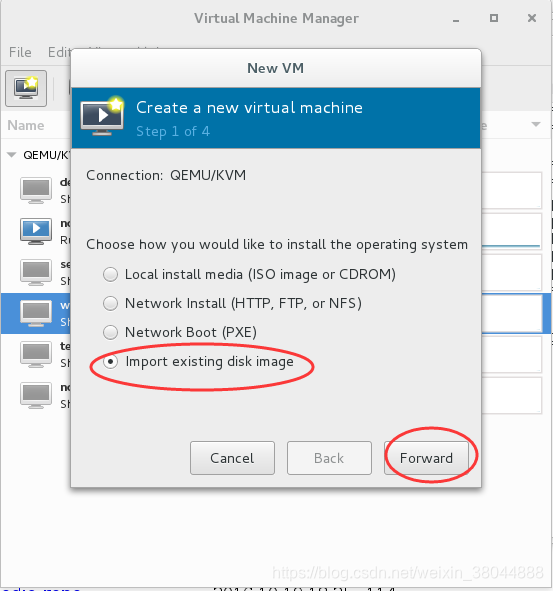553x591 pixels.
Task: Minimize the Virtual Machine Manager window
Action: [x=456, y=21]
